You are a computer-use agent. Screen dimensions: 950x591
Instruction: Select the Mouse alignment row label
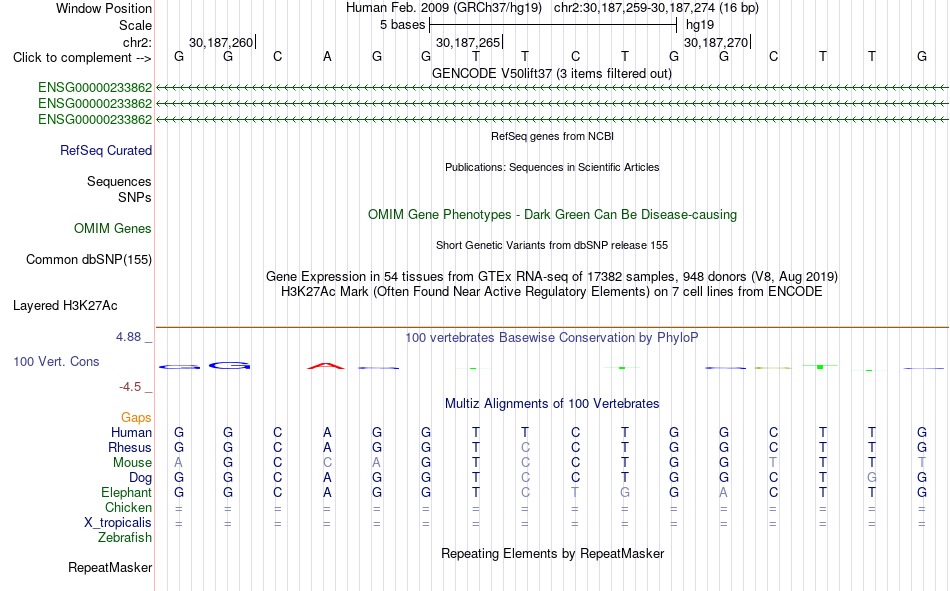(x=132, y=462)
